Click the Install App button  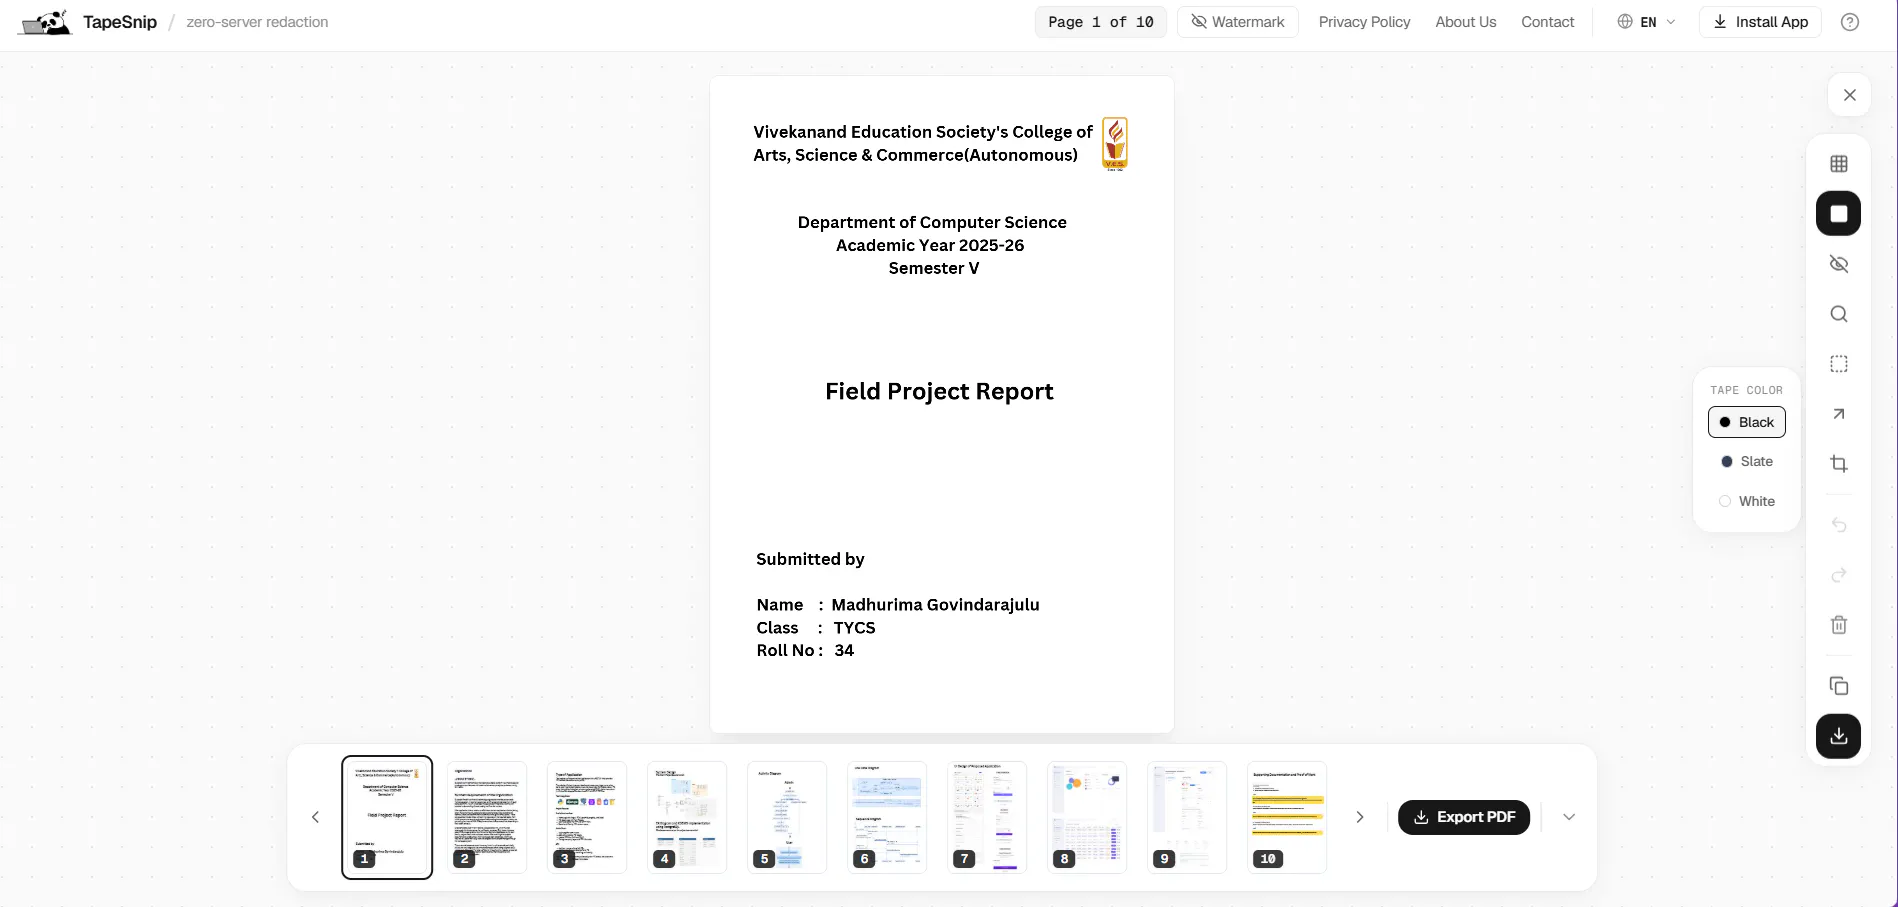click(1761, 22)
